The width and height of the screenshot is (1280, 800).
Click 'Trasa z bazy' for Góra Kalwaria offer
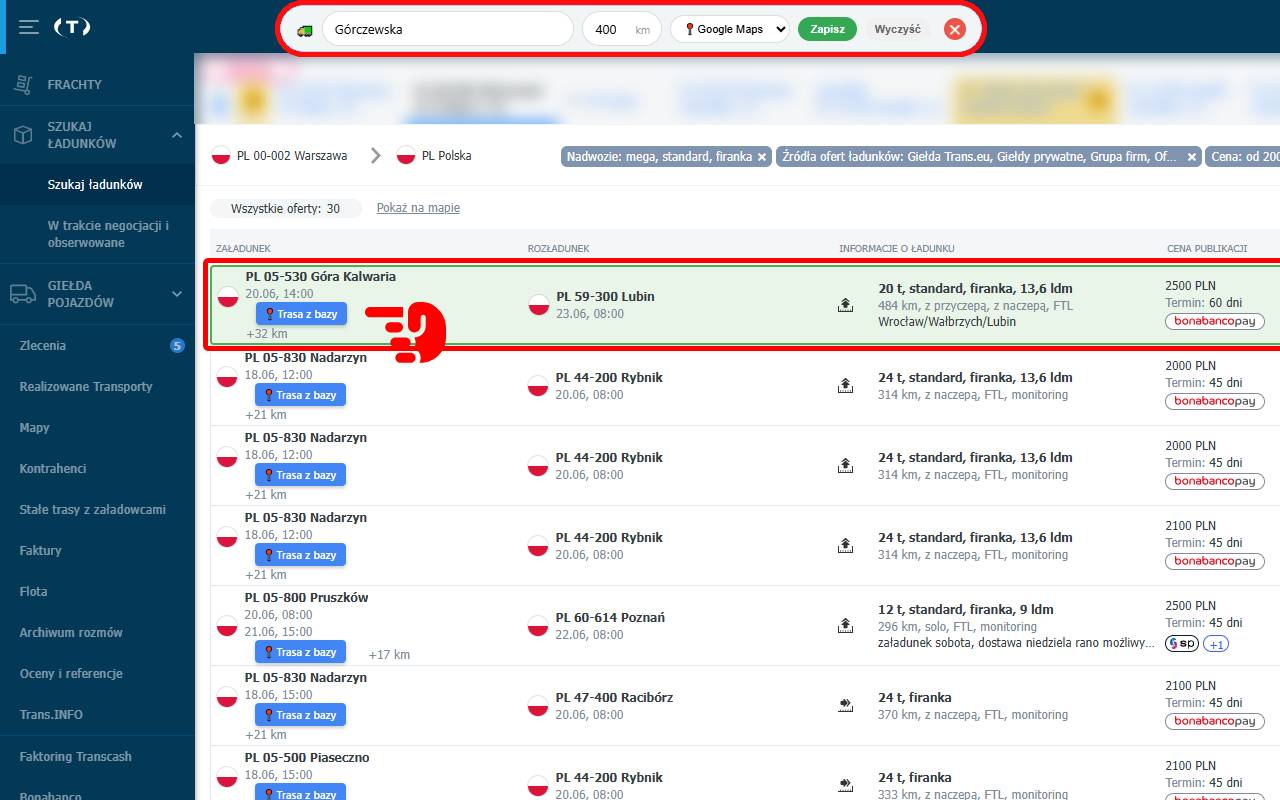click(301, 314)
